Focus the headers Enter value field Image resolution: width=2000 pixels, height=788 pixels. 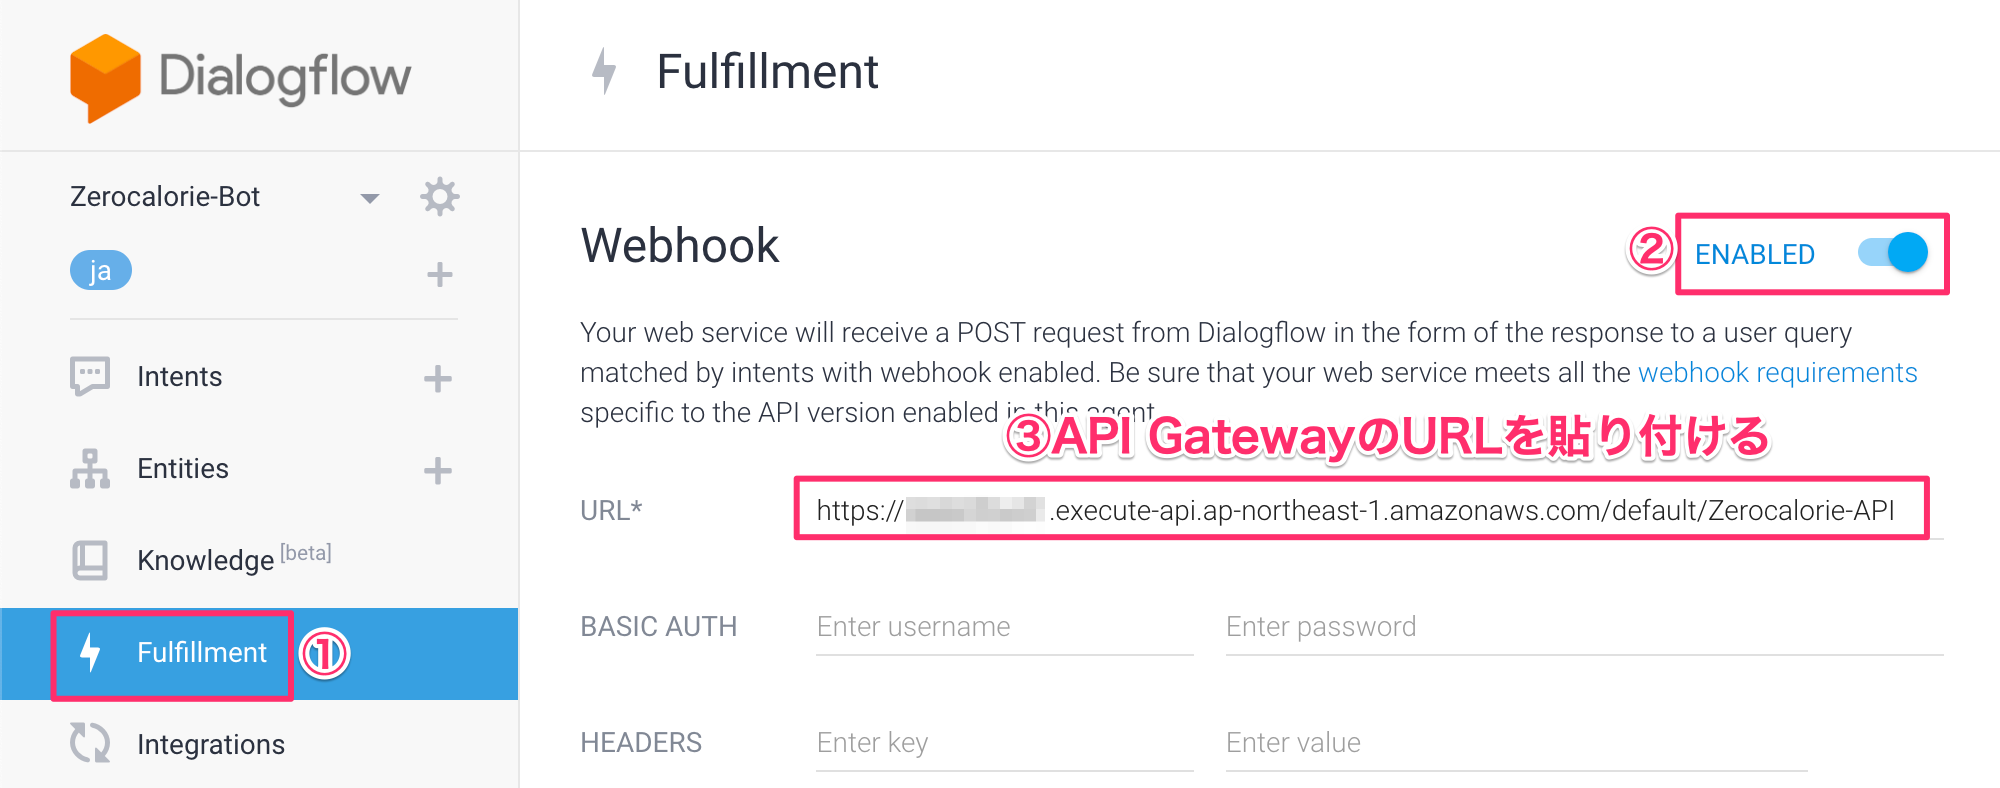(1517, 743)
